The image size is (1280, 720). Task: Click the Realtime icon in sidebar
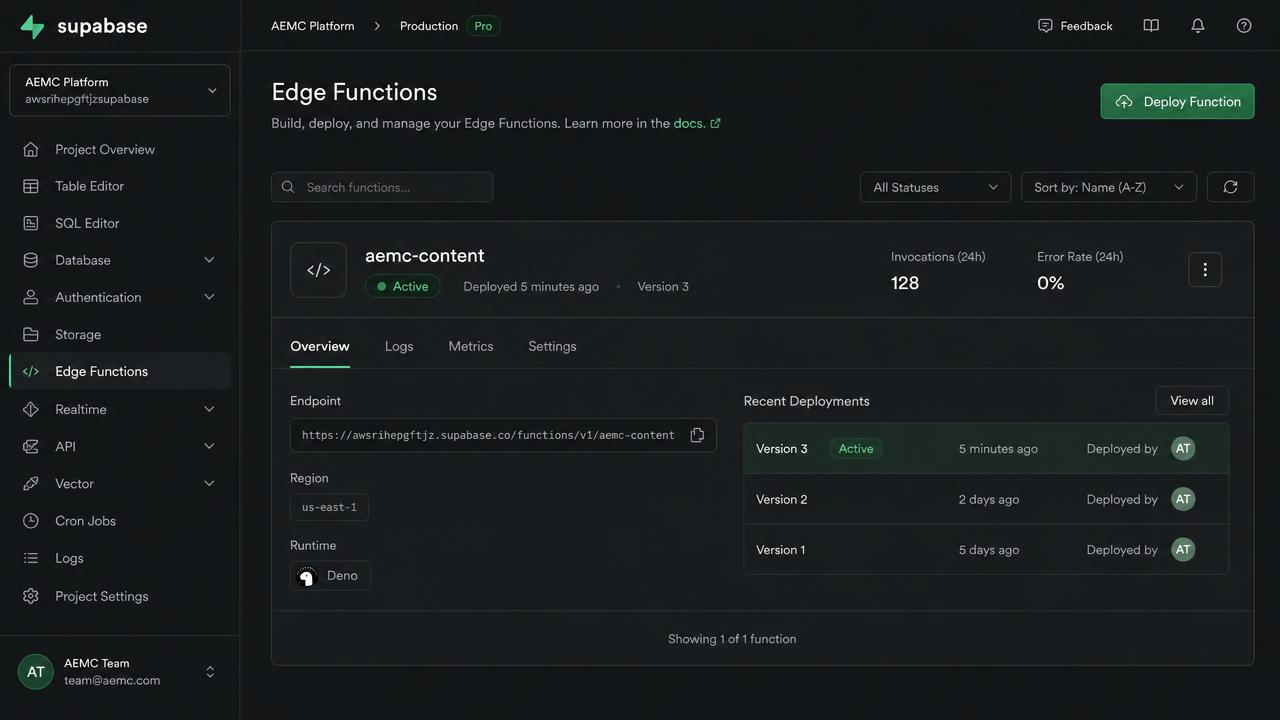click(31, 409)
